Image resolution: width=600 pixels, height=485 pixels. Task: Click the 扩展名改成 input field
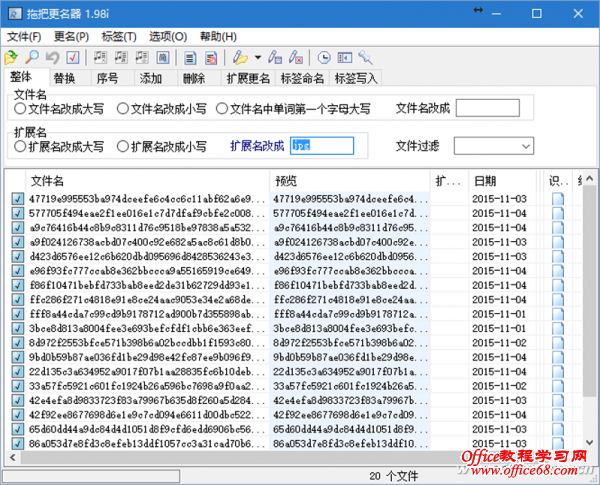pos(322,146)
